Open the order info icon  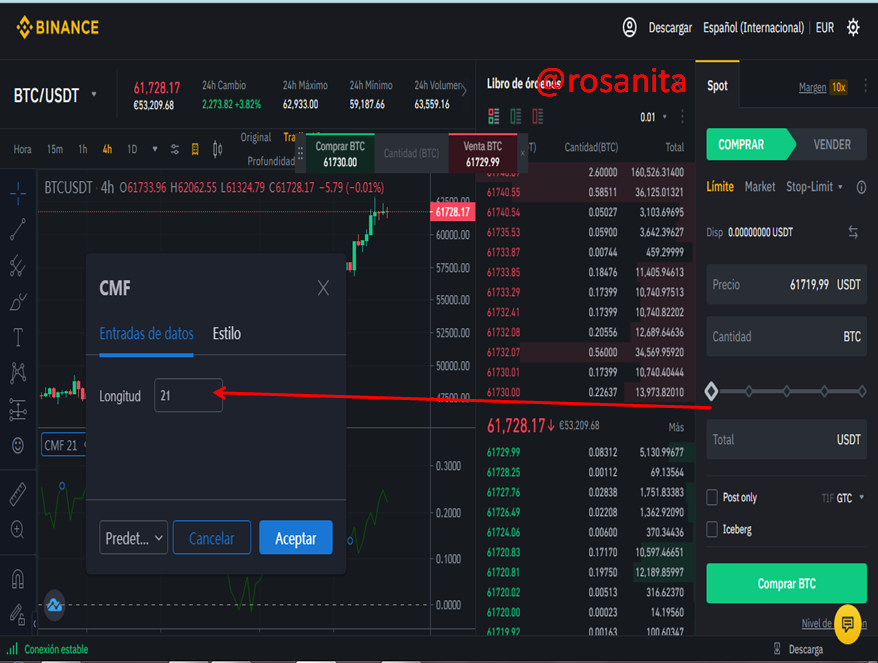(x=861, y=187)
